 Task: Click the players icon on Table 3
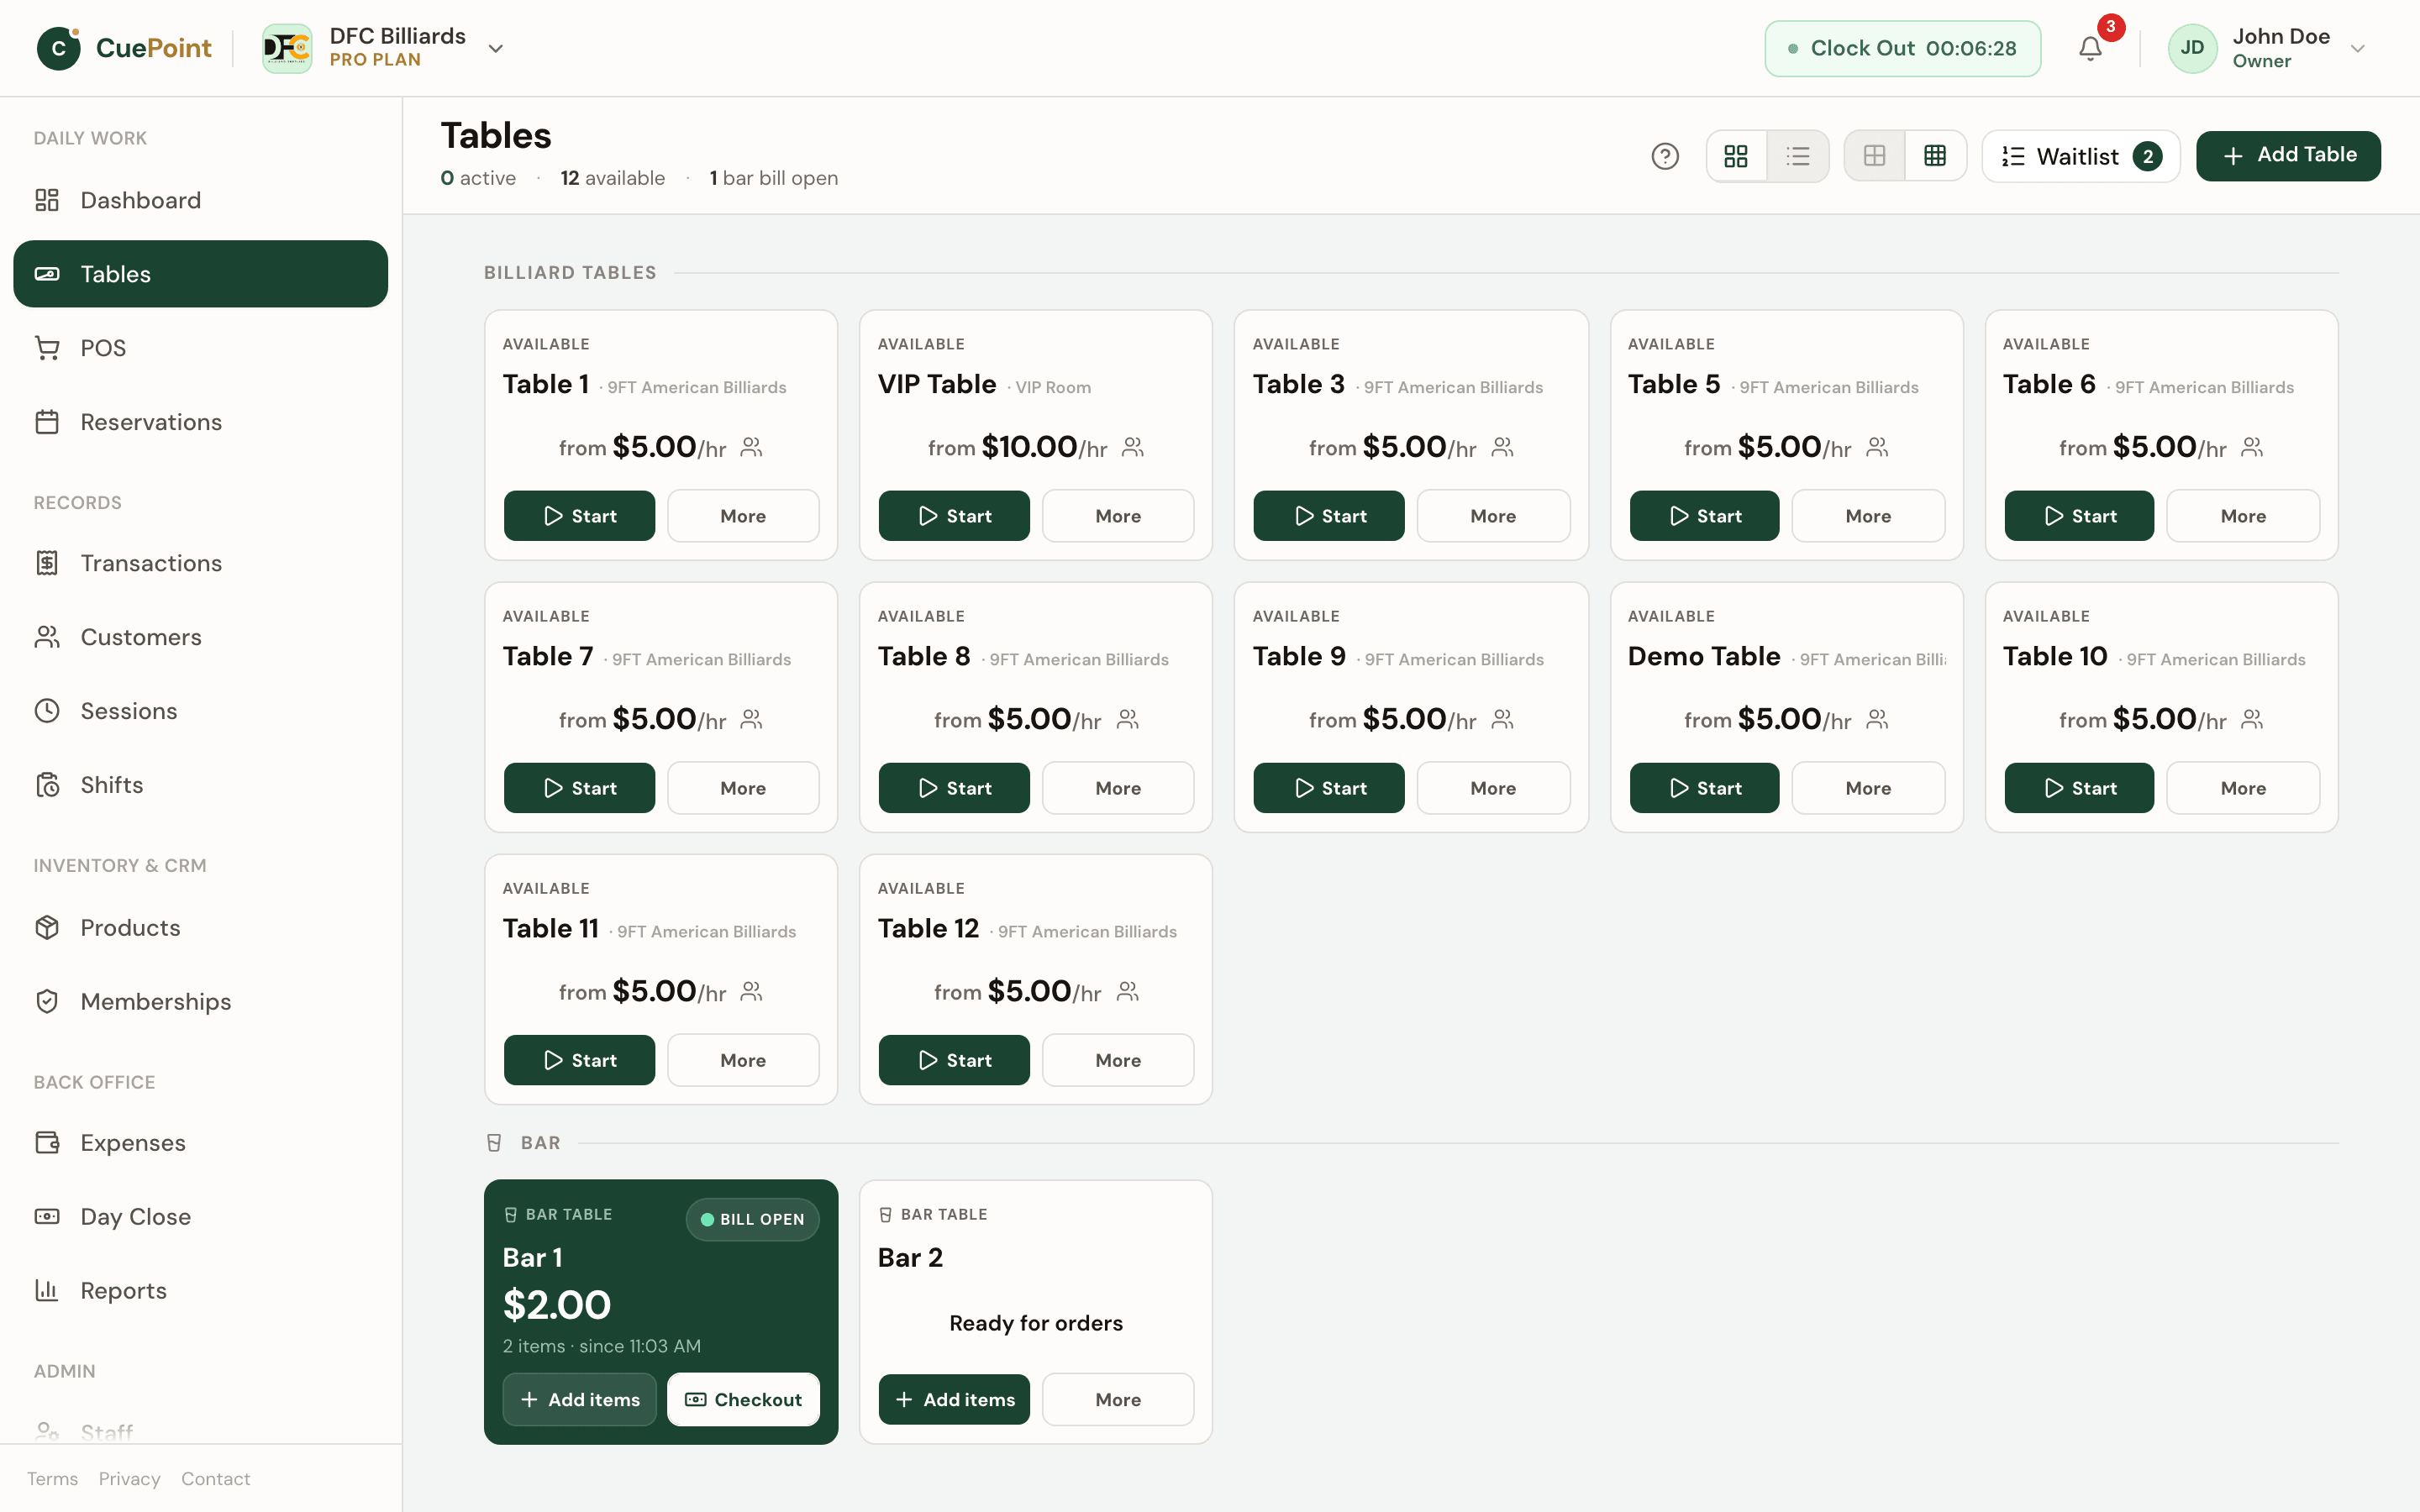[1502, 447]
